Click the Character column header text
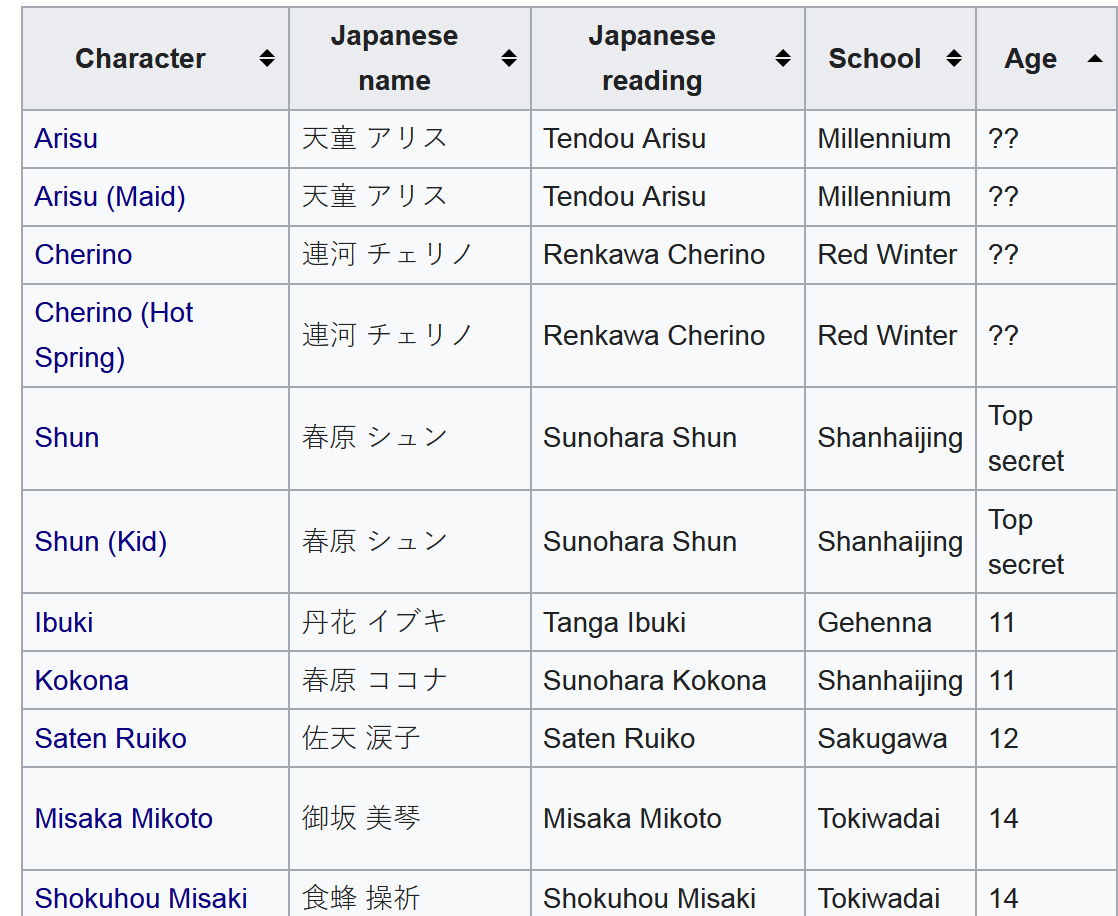Screen dimensions: 1118x916 pos(140,59)
